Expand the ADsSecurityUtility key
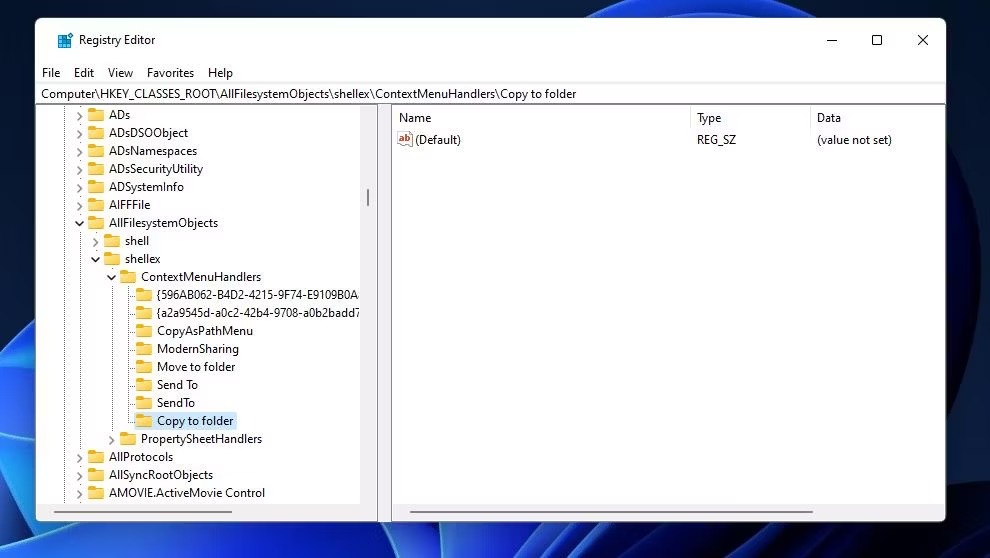 [79, 169]
